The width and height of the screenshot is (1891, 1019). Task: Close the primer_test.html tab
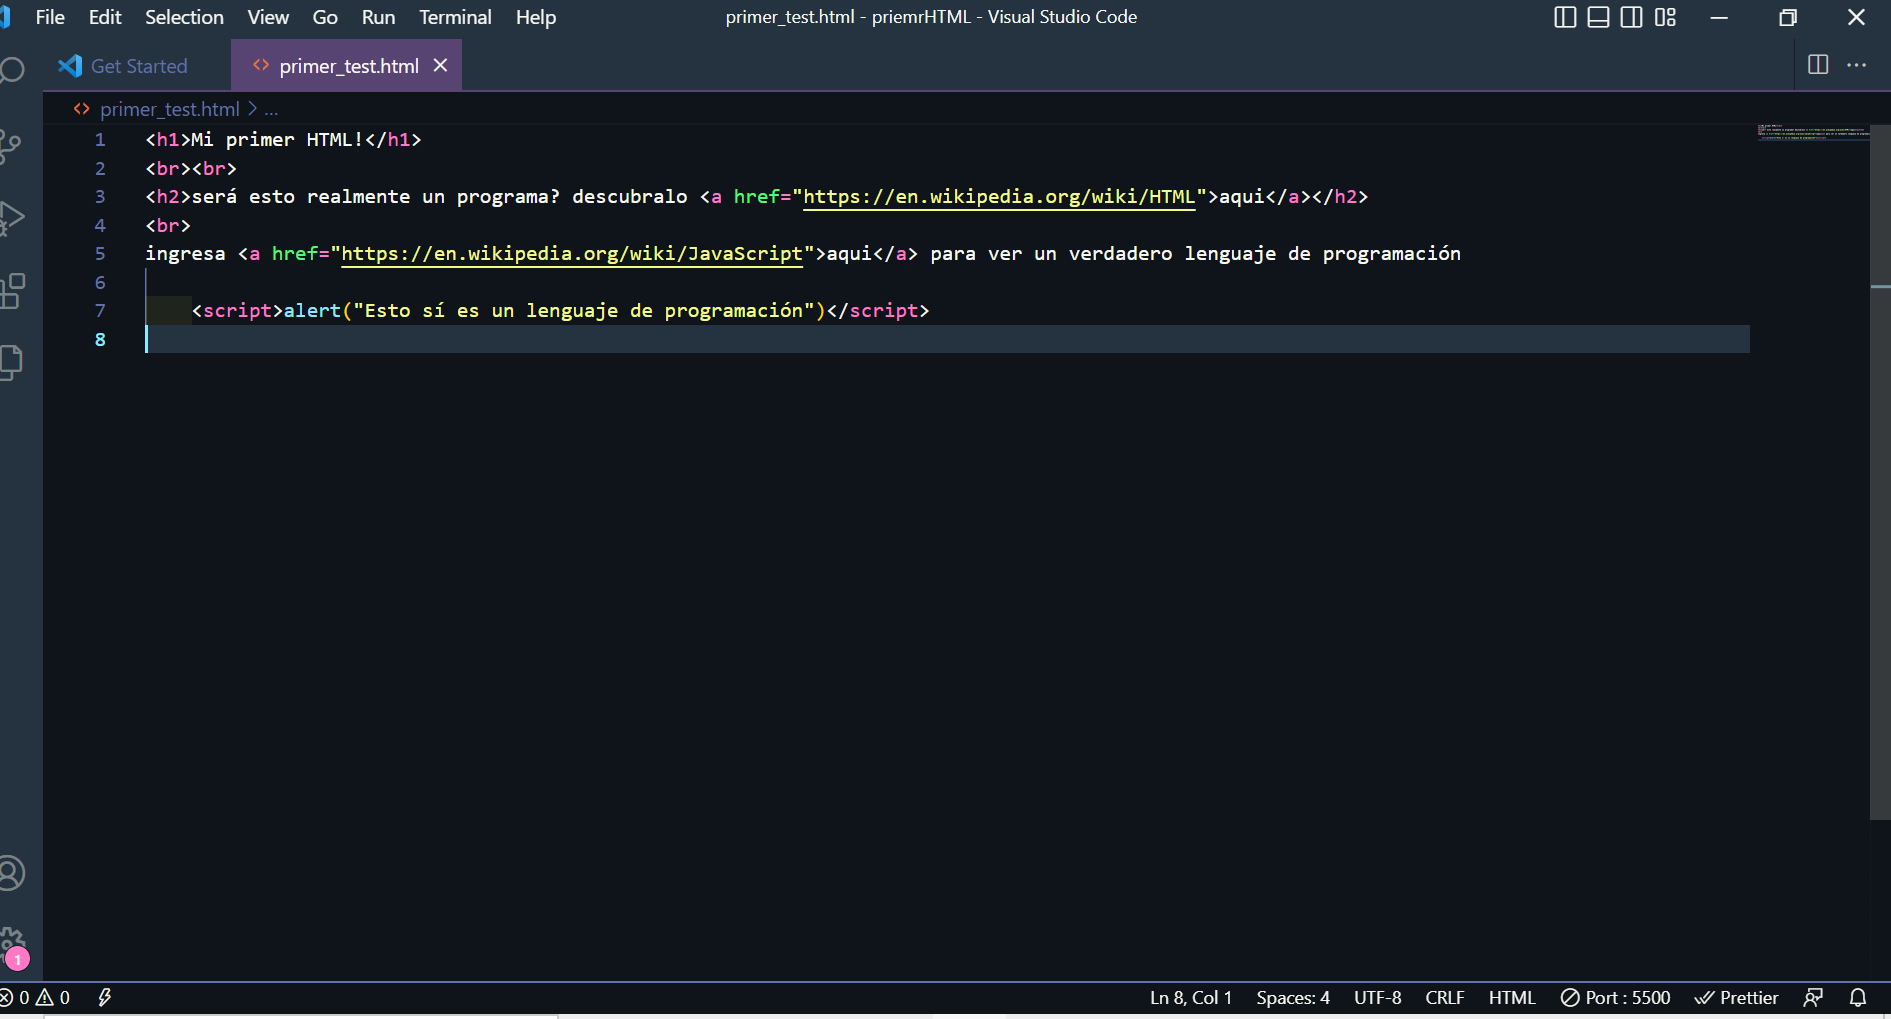(x=440, y=65)
